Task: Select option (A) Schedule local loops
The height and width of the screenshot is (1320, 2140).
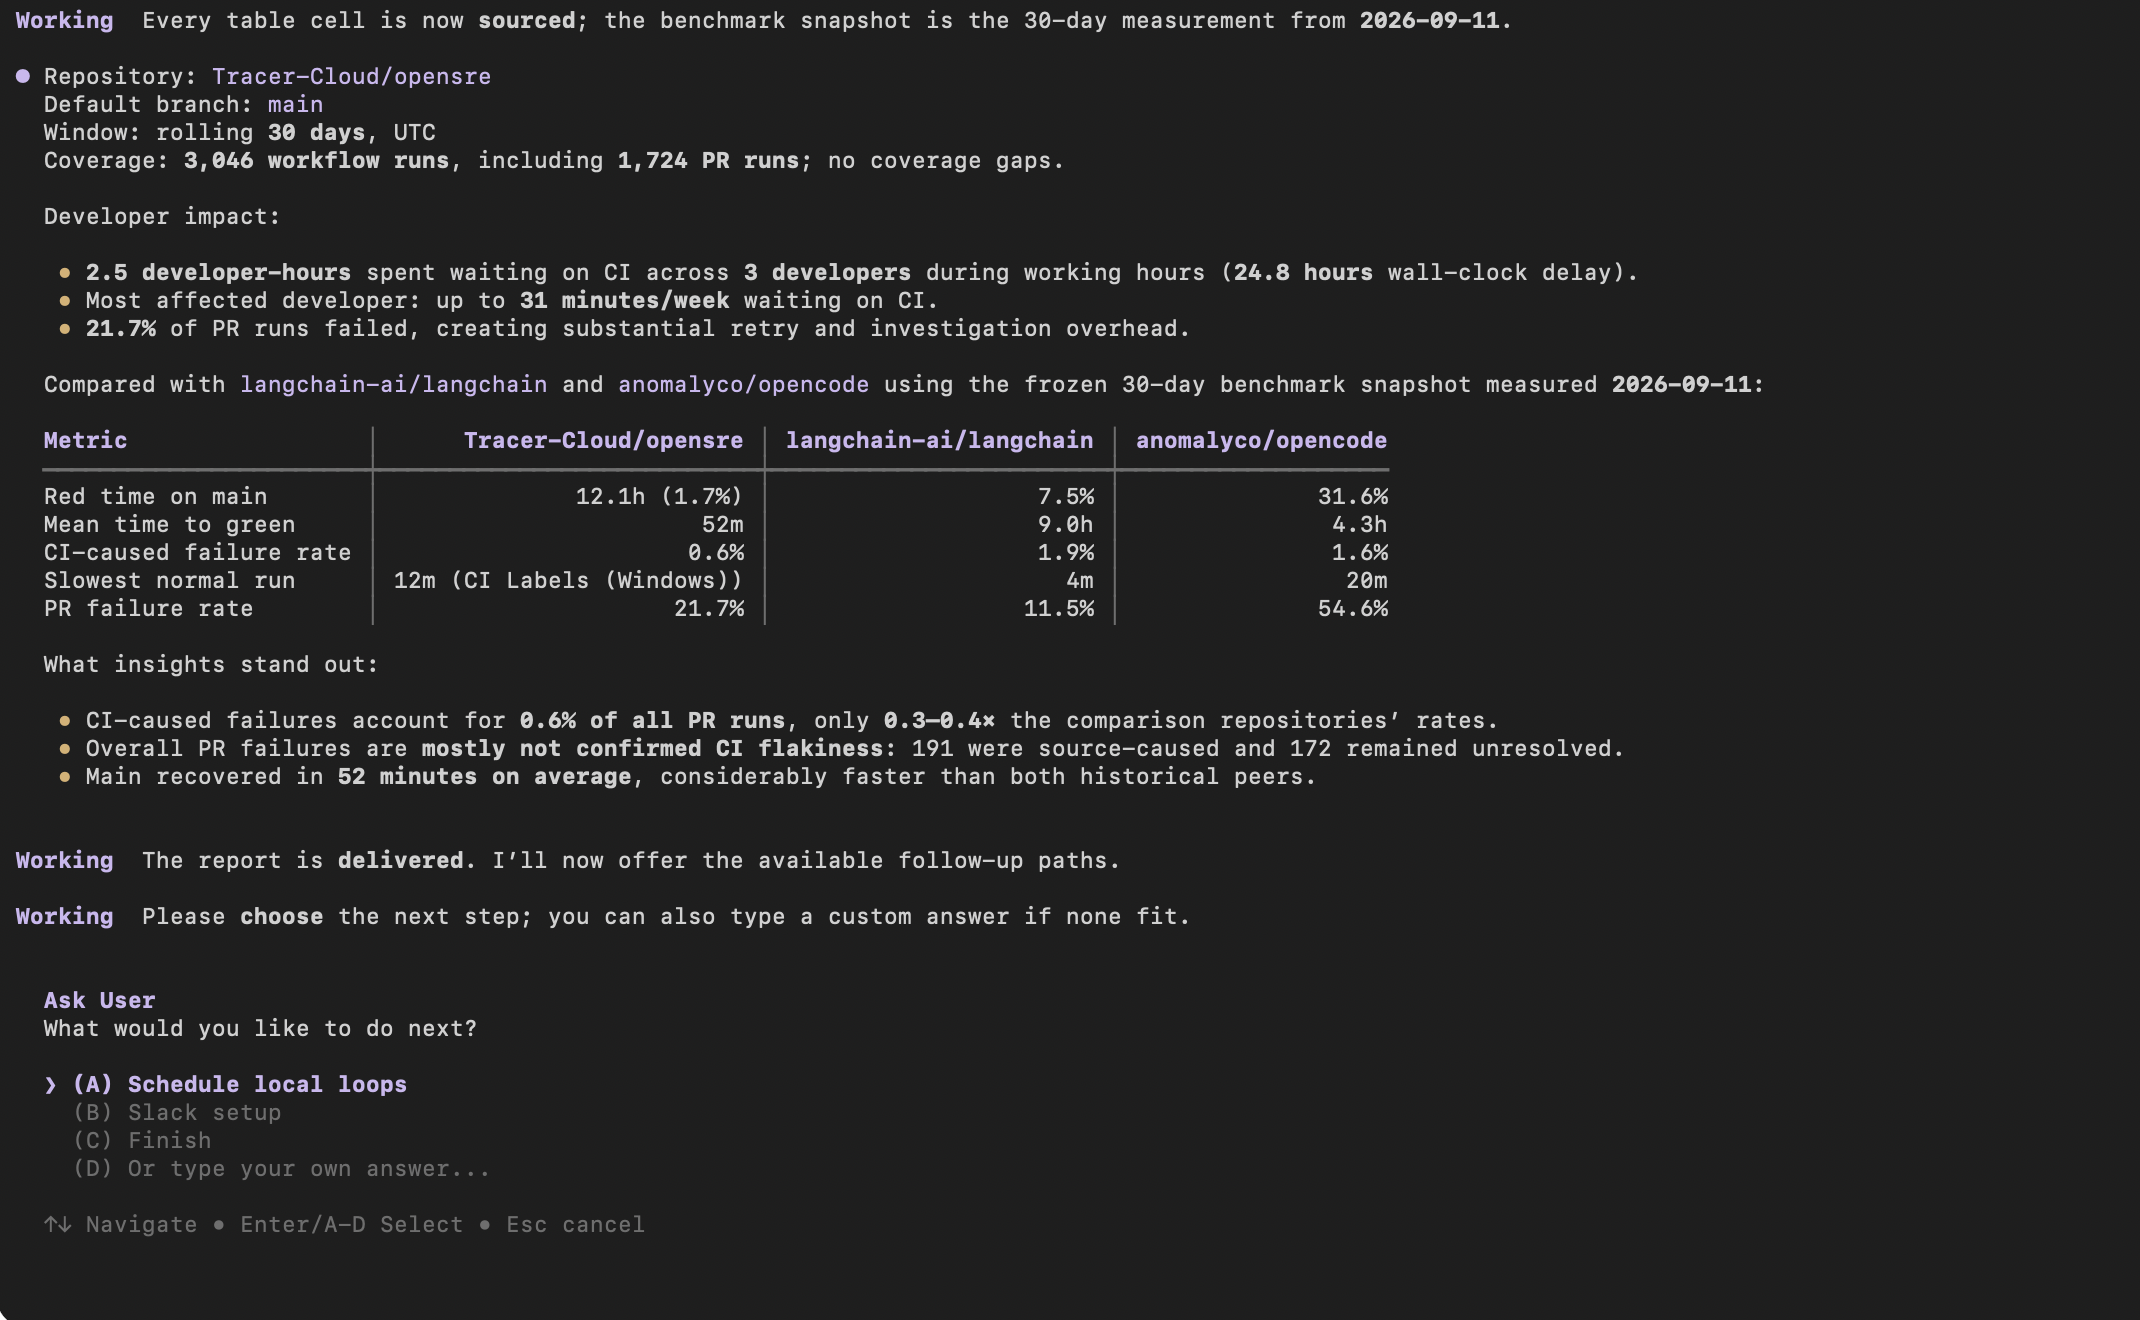Action: tap(240, 1085)
